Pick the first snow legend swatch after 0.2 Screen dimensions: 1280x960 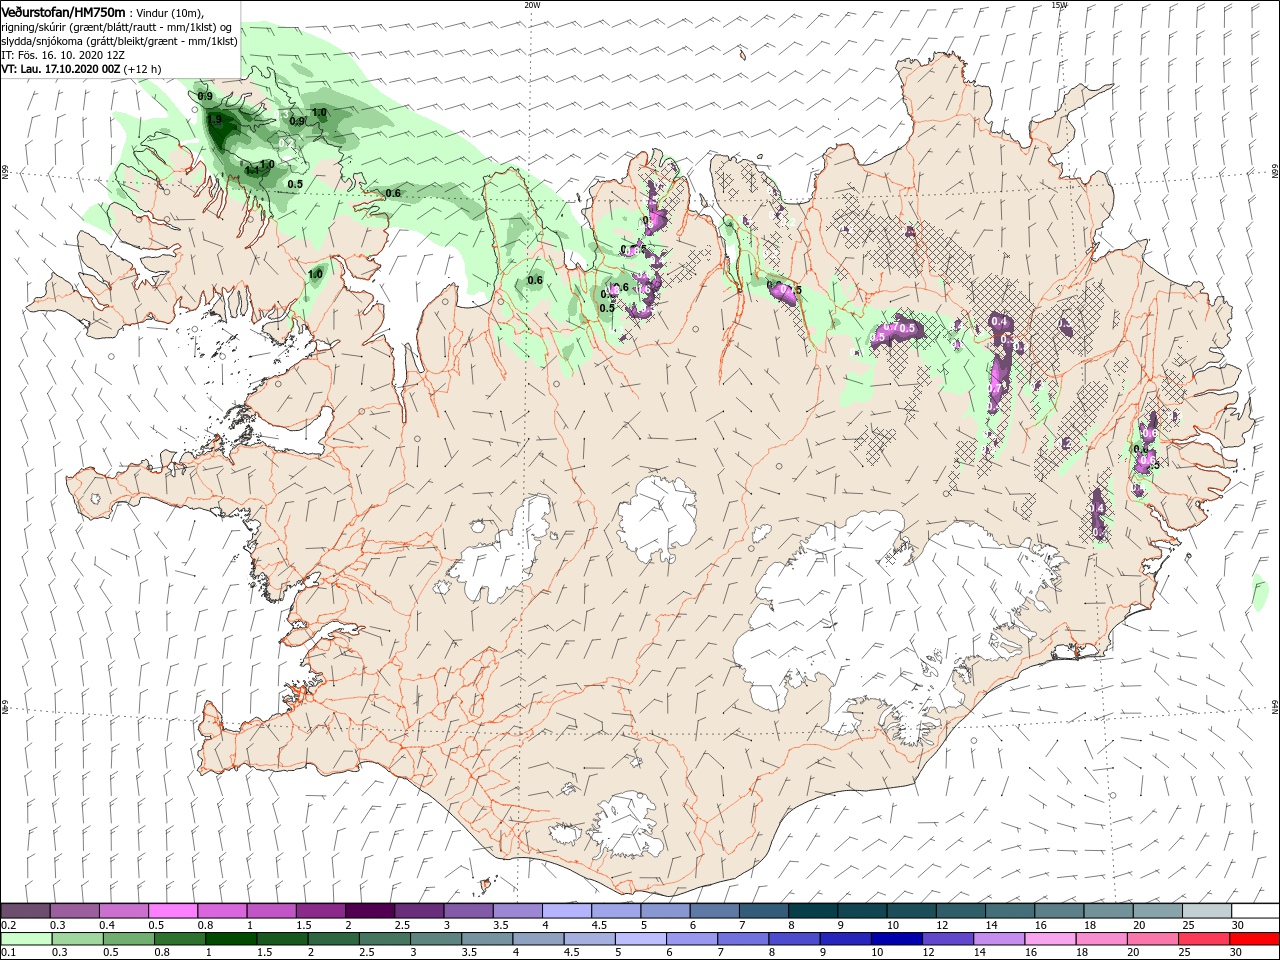click(25, 911)
